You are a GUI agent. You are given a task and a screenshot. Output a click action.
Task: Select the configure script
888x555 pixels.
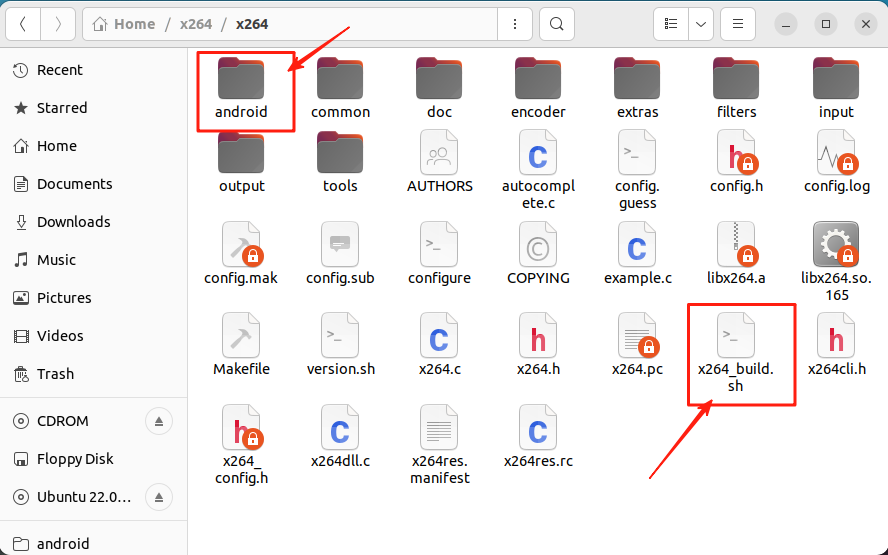(x=439, y=253)
